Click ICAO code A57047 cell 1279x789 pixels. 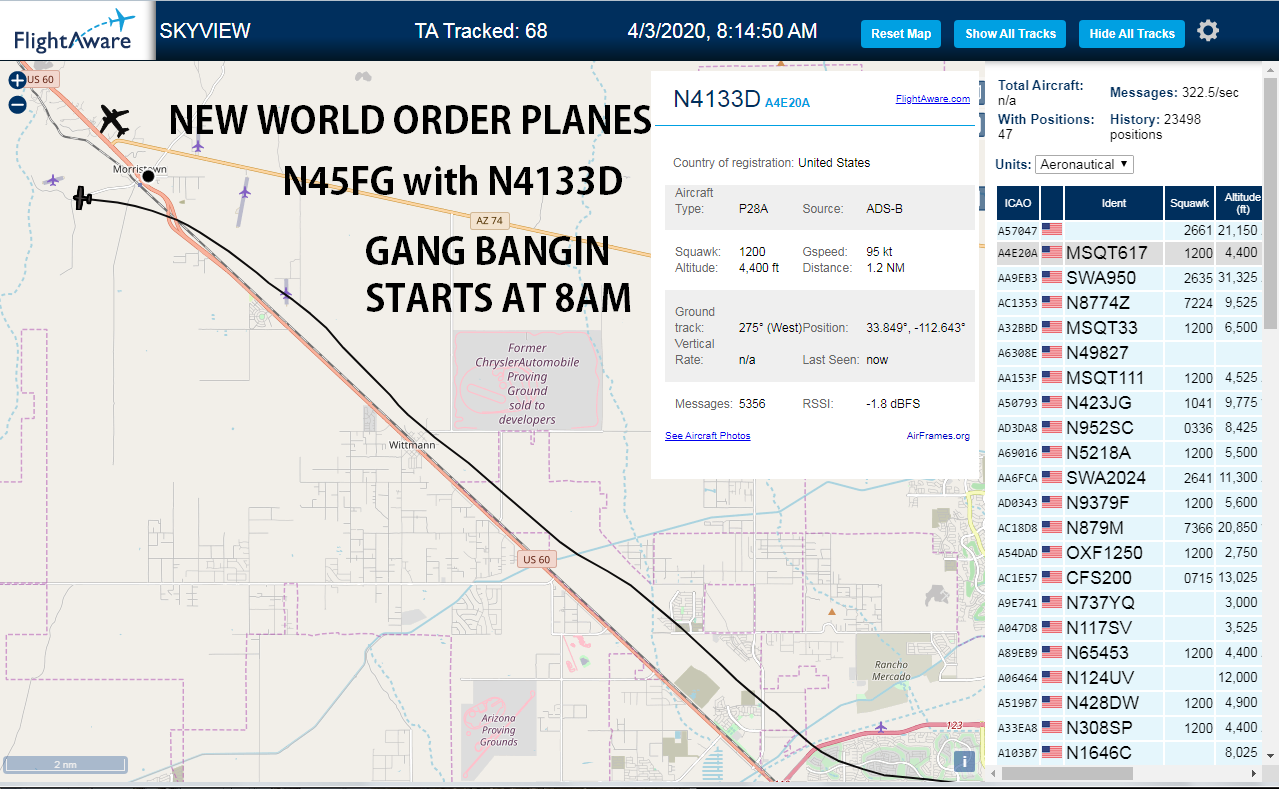tap(1017, 230)
